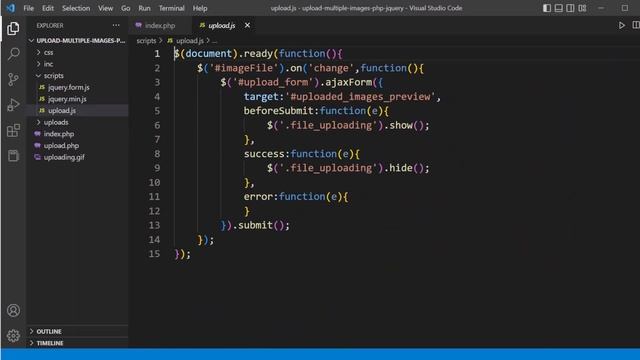Select the upload.js editor tab
Viewport: 640px width, 360px height.
[x=222, y=25]
